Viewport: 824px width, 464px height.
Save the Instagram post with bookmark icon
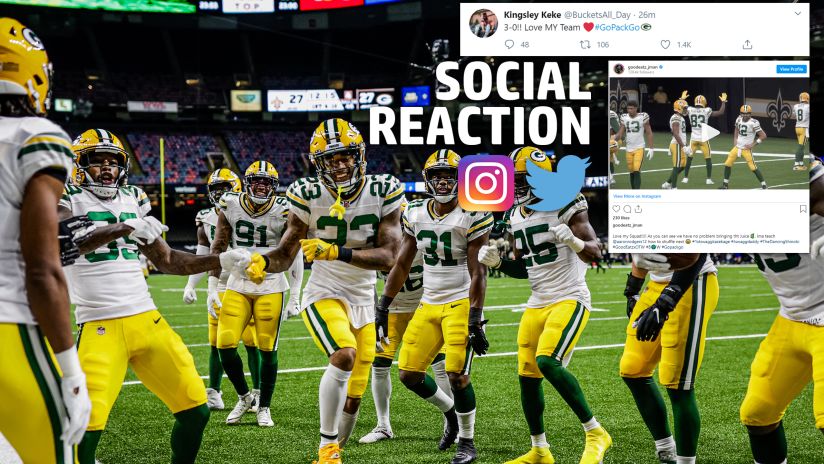[802, 209]
